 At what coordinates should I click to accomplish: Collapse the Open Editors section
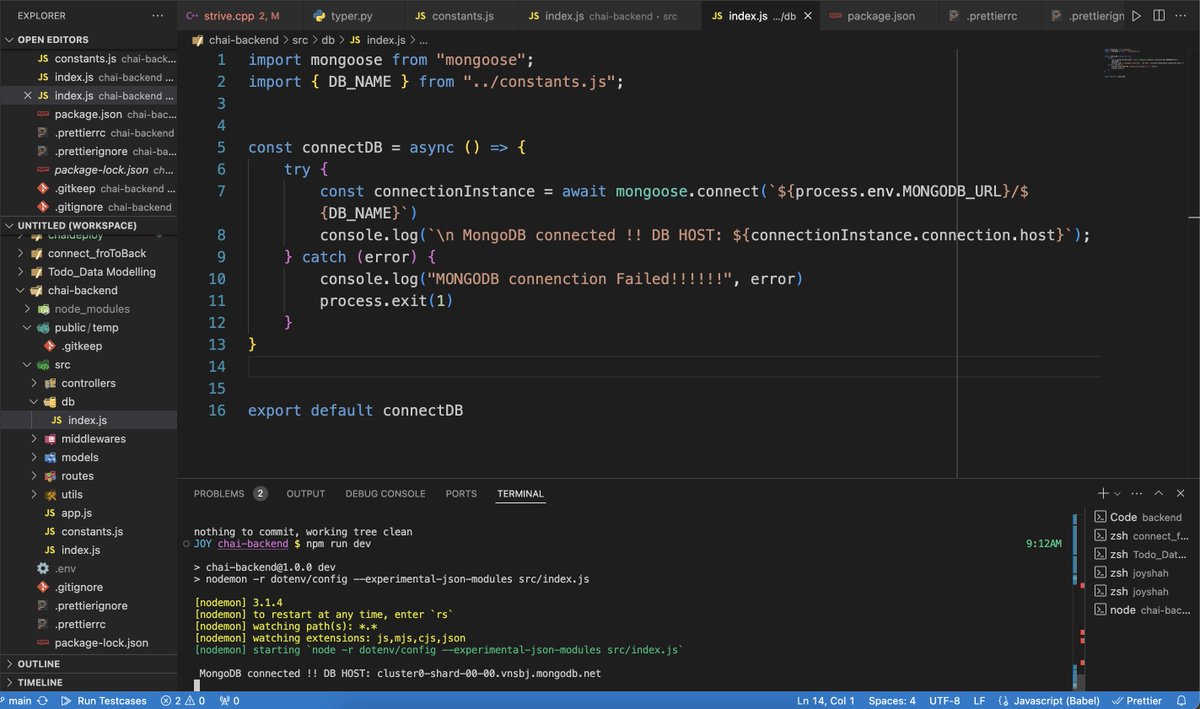[x=88, y=40]
